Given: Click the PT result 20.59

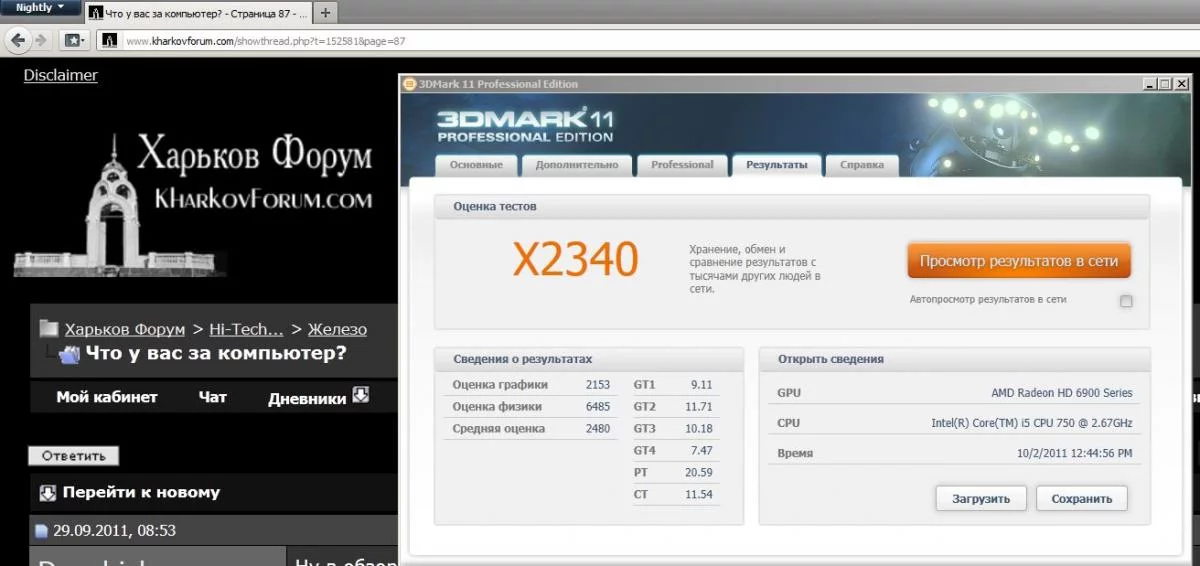Looking at the screenshot, I should (699, 473).
